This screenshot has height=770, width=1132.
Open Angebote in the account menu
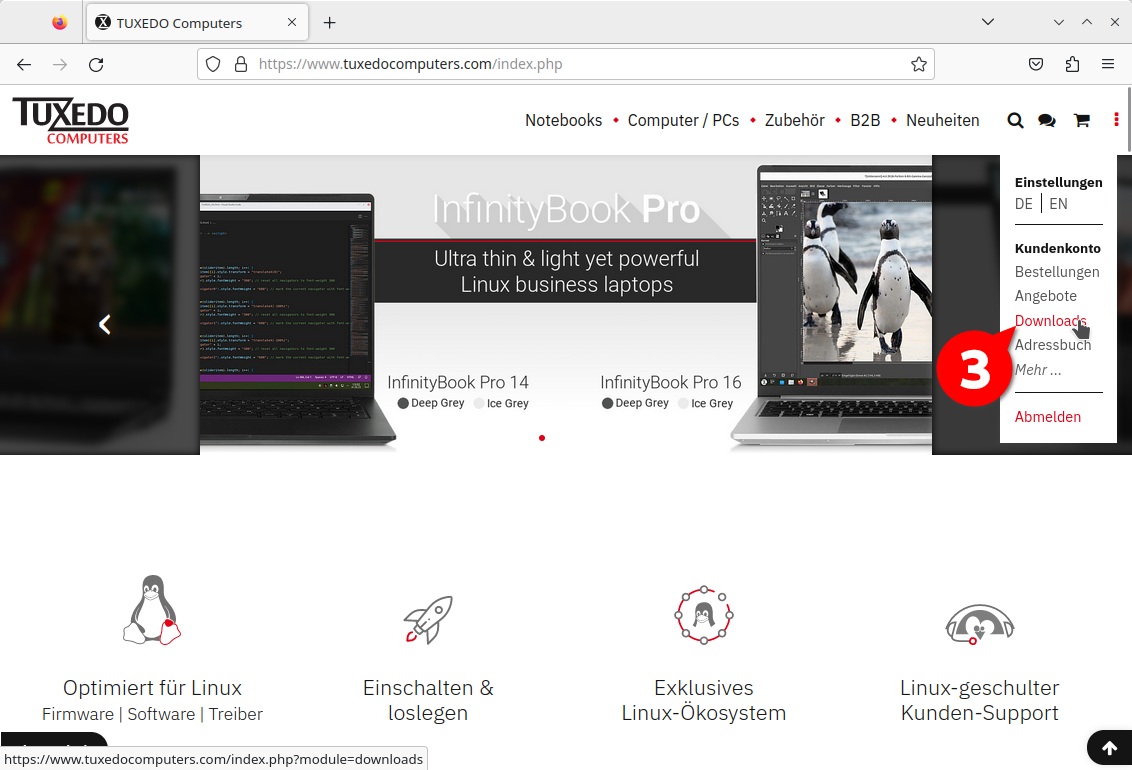pyautogui.click(x=1045, y=296)
